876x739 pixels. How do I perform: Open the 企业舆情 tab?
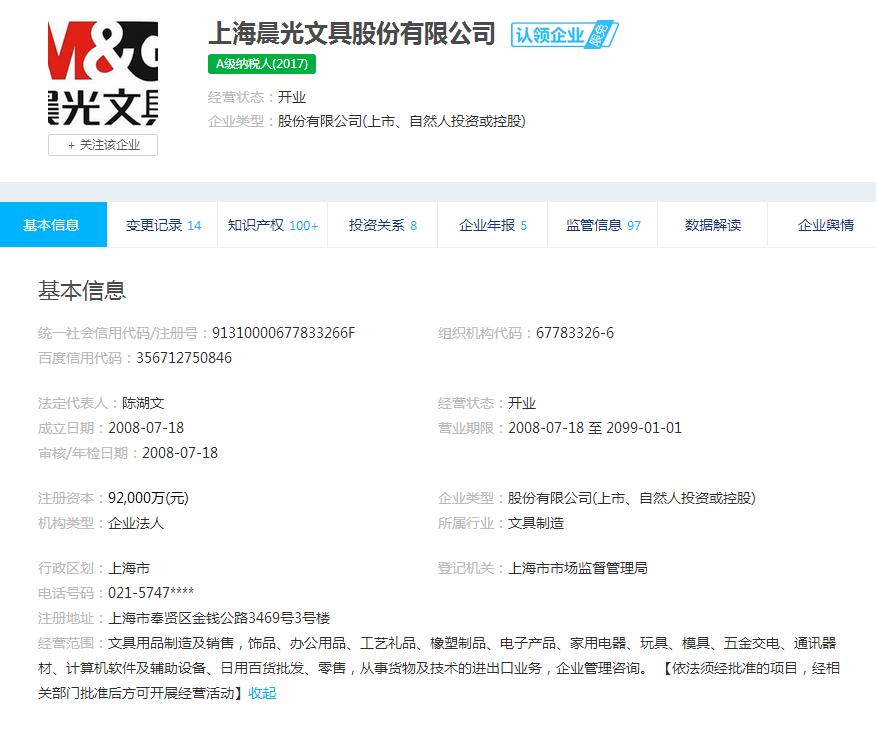[x=822, y=225]
